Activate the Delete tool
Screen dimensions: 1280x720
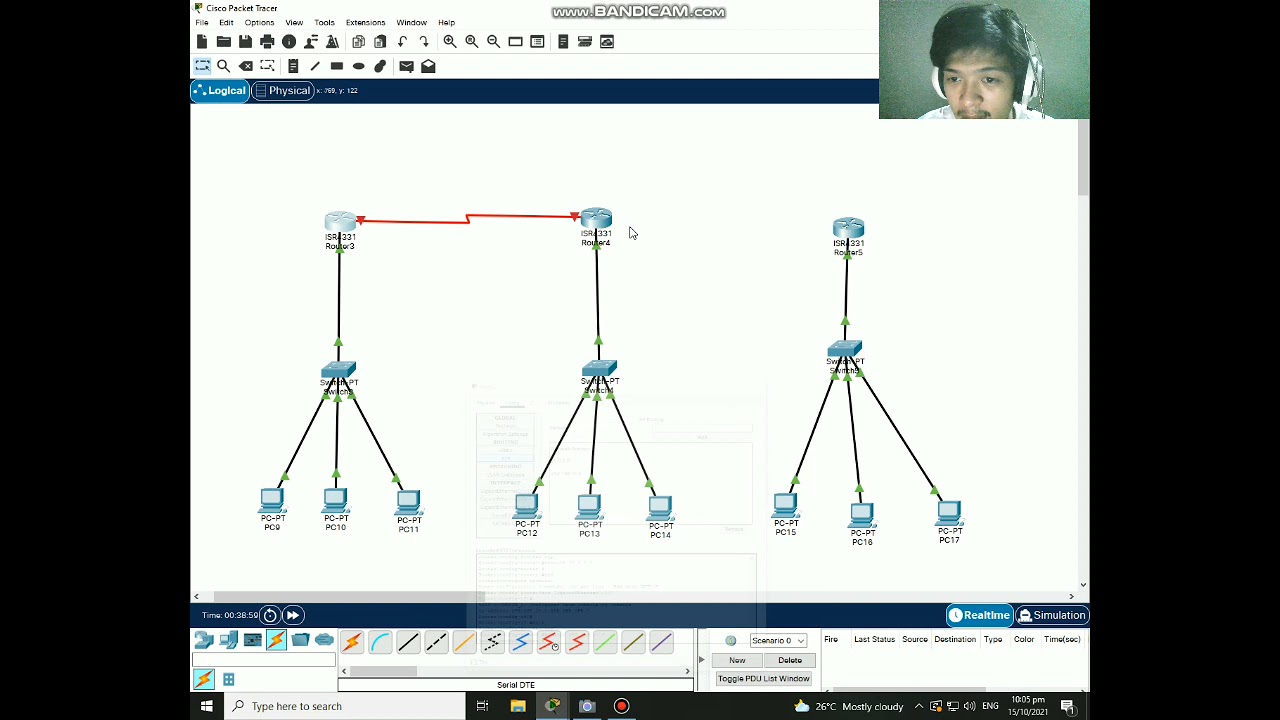coord(246,66)
